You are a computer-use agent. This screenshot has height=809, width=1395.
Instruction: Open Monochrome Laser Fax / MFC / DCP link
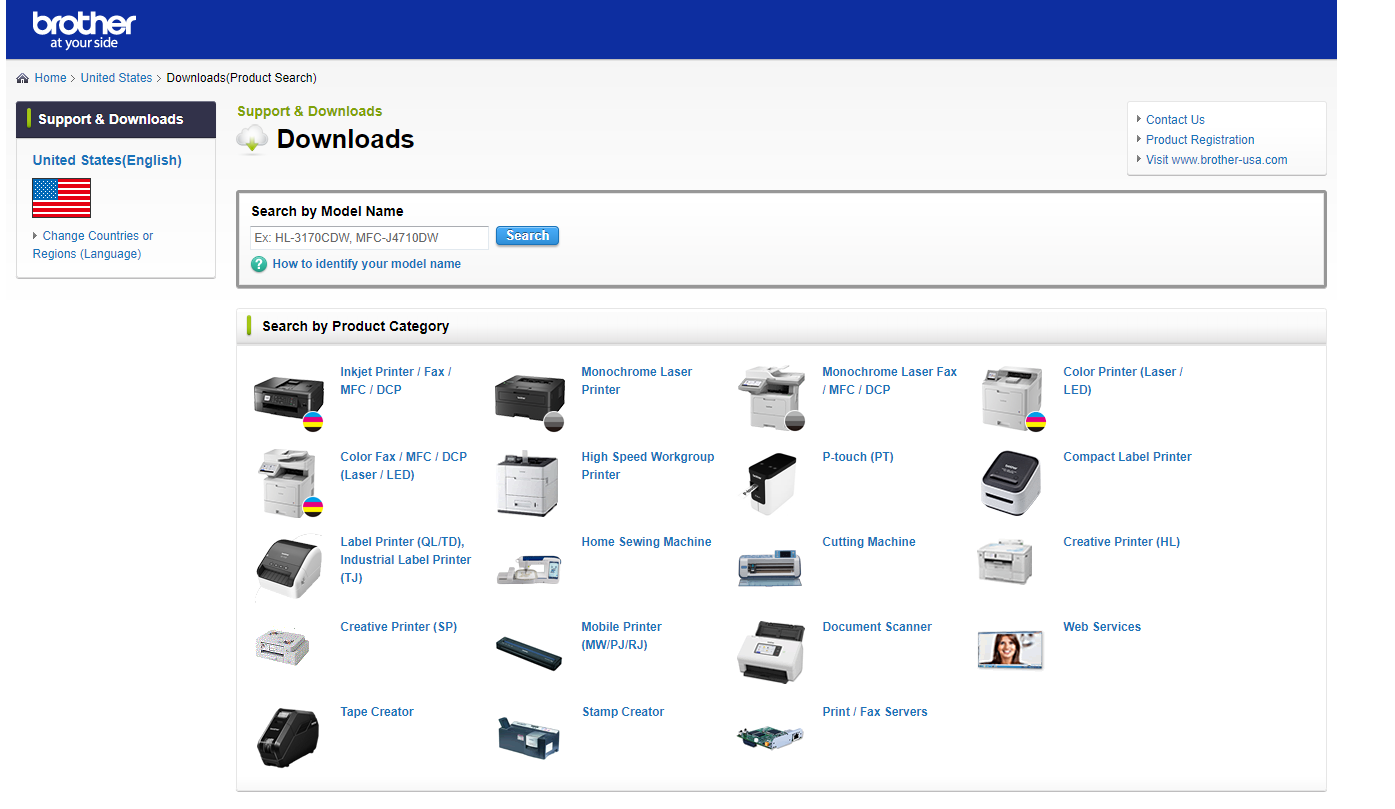890,381
